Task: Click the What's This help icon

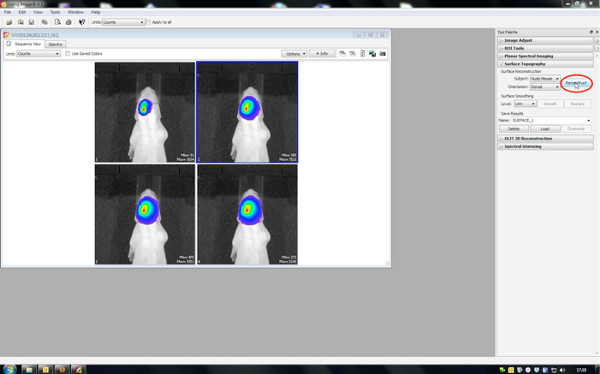Action: click(82, 22)
